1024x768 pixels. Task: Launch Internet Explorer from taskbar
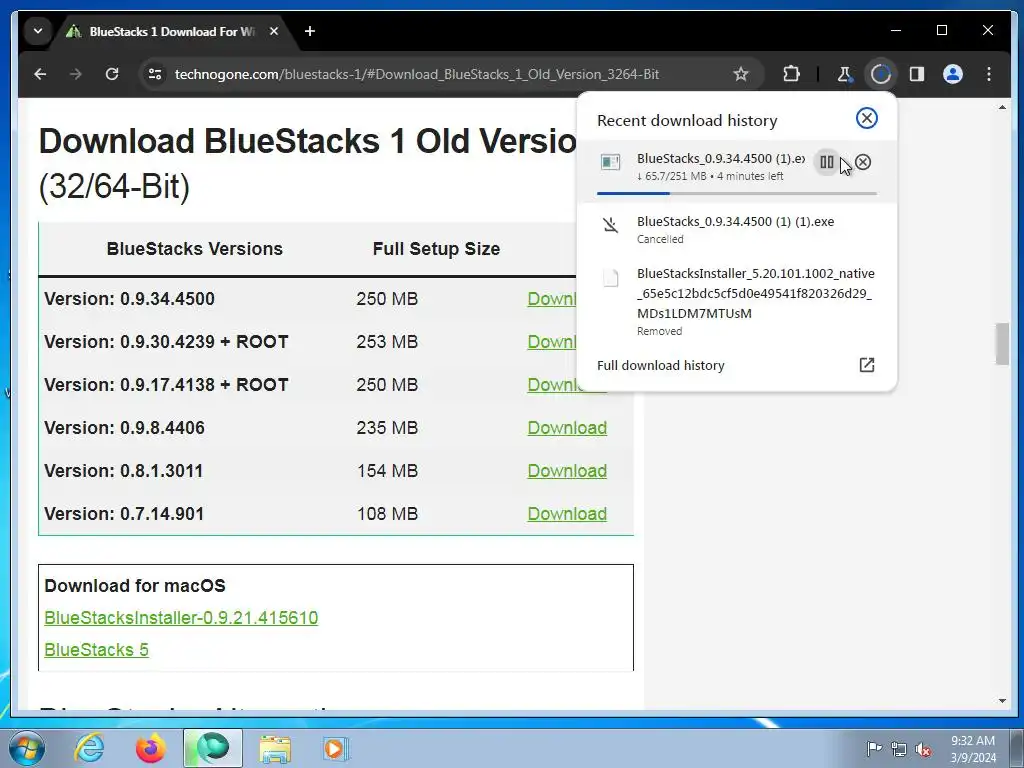point(89,748)
